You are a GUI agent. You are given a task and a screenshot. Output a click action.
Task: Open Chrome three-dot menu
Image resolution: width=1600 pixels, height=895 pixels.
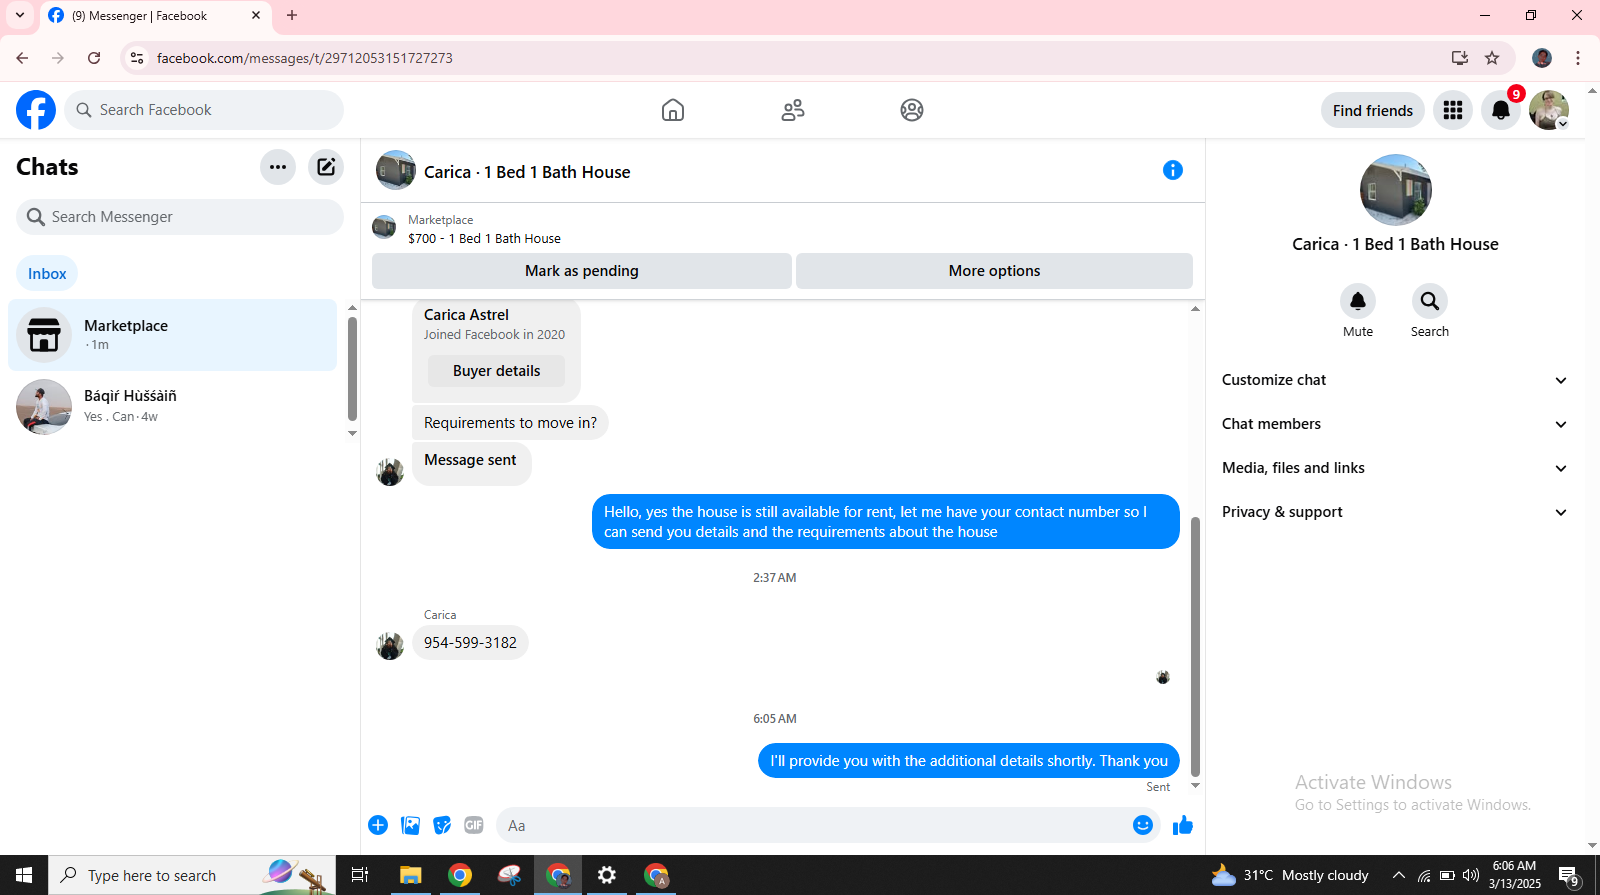[x=1578, y=58]
